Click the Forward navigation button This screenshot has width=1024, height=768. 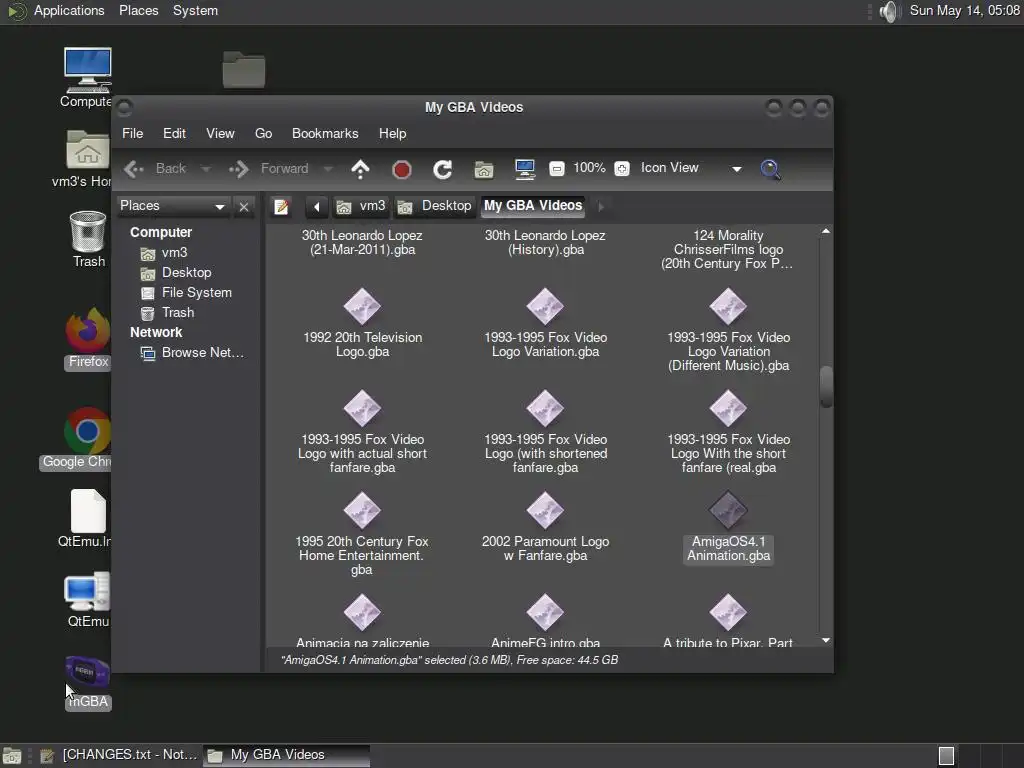(x=269, y=169)
